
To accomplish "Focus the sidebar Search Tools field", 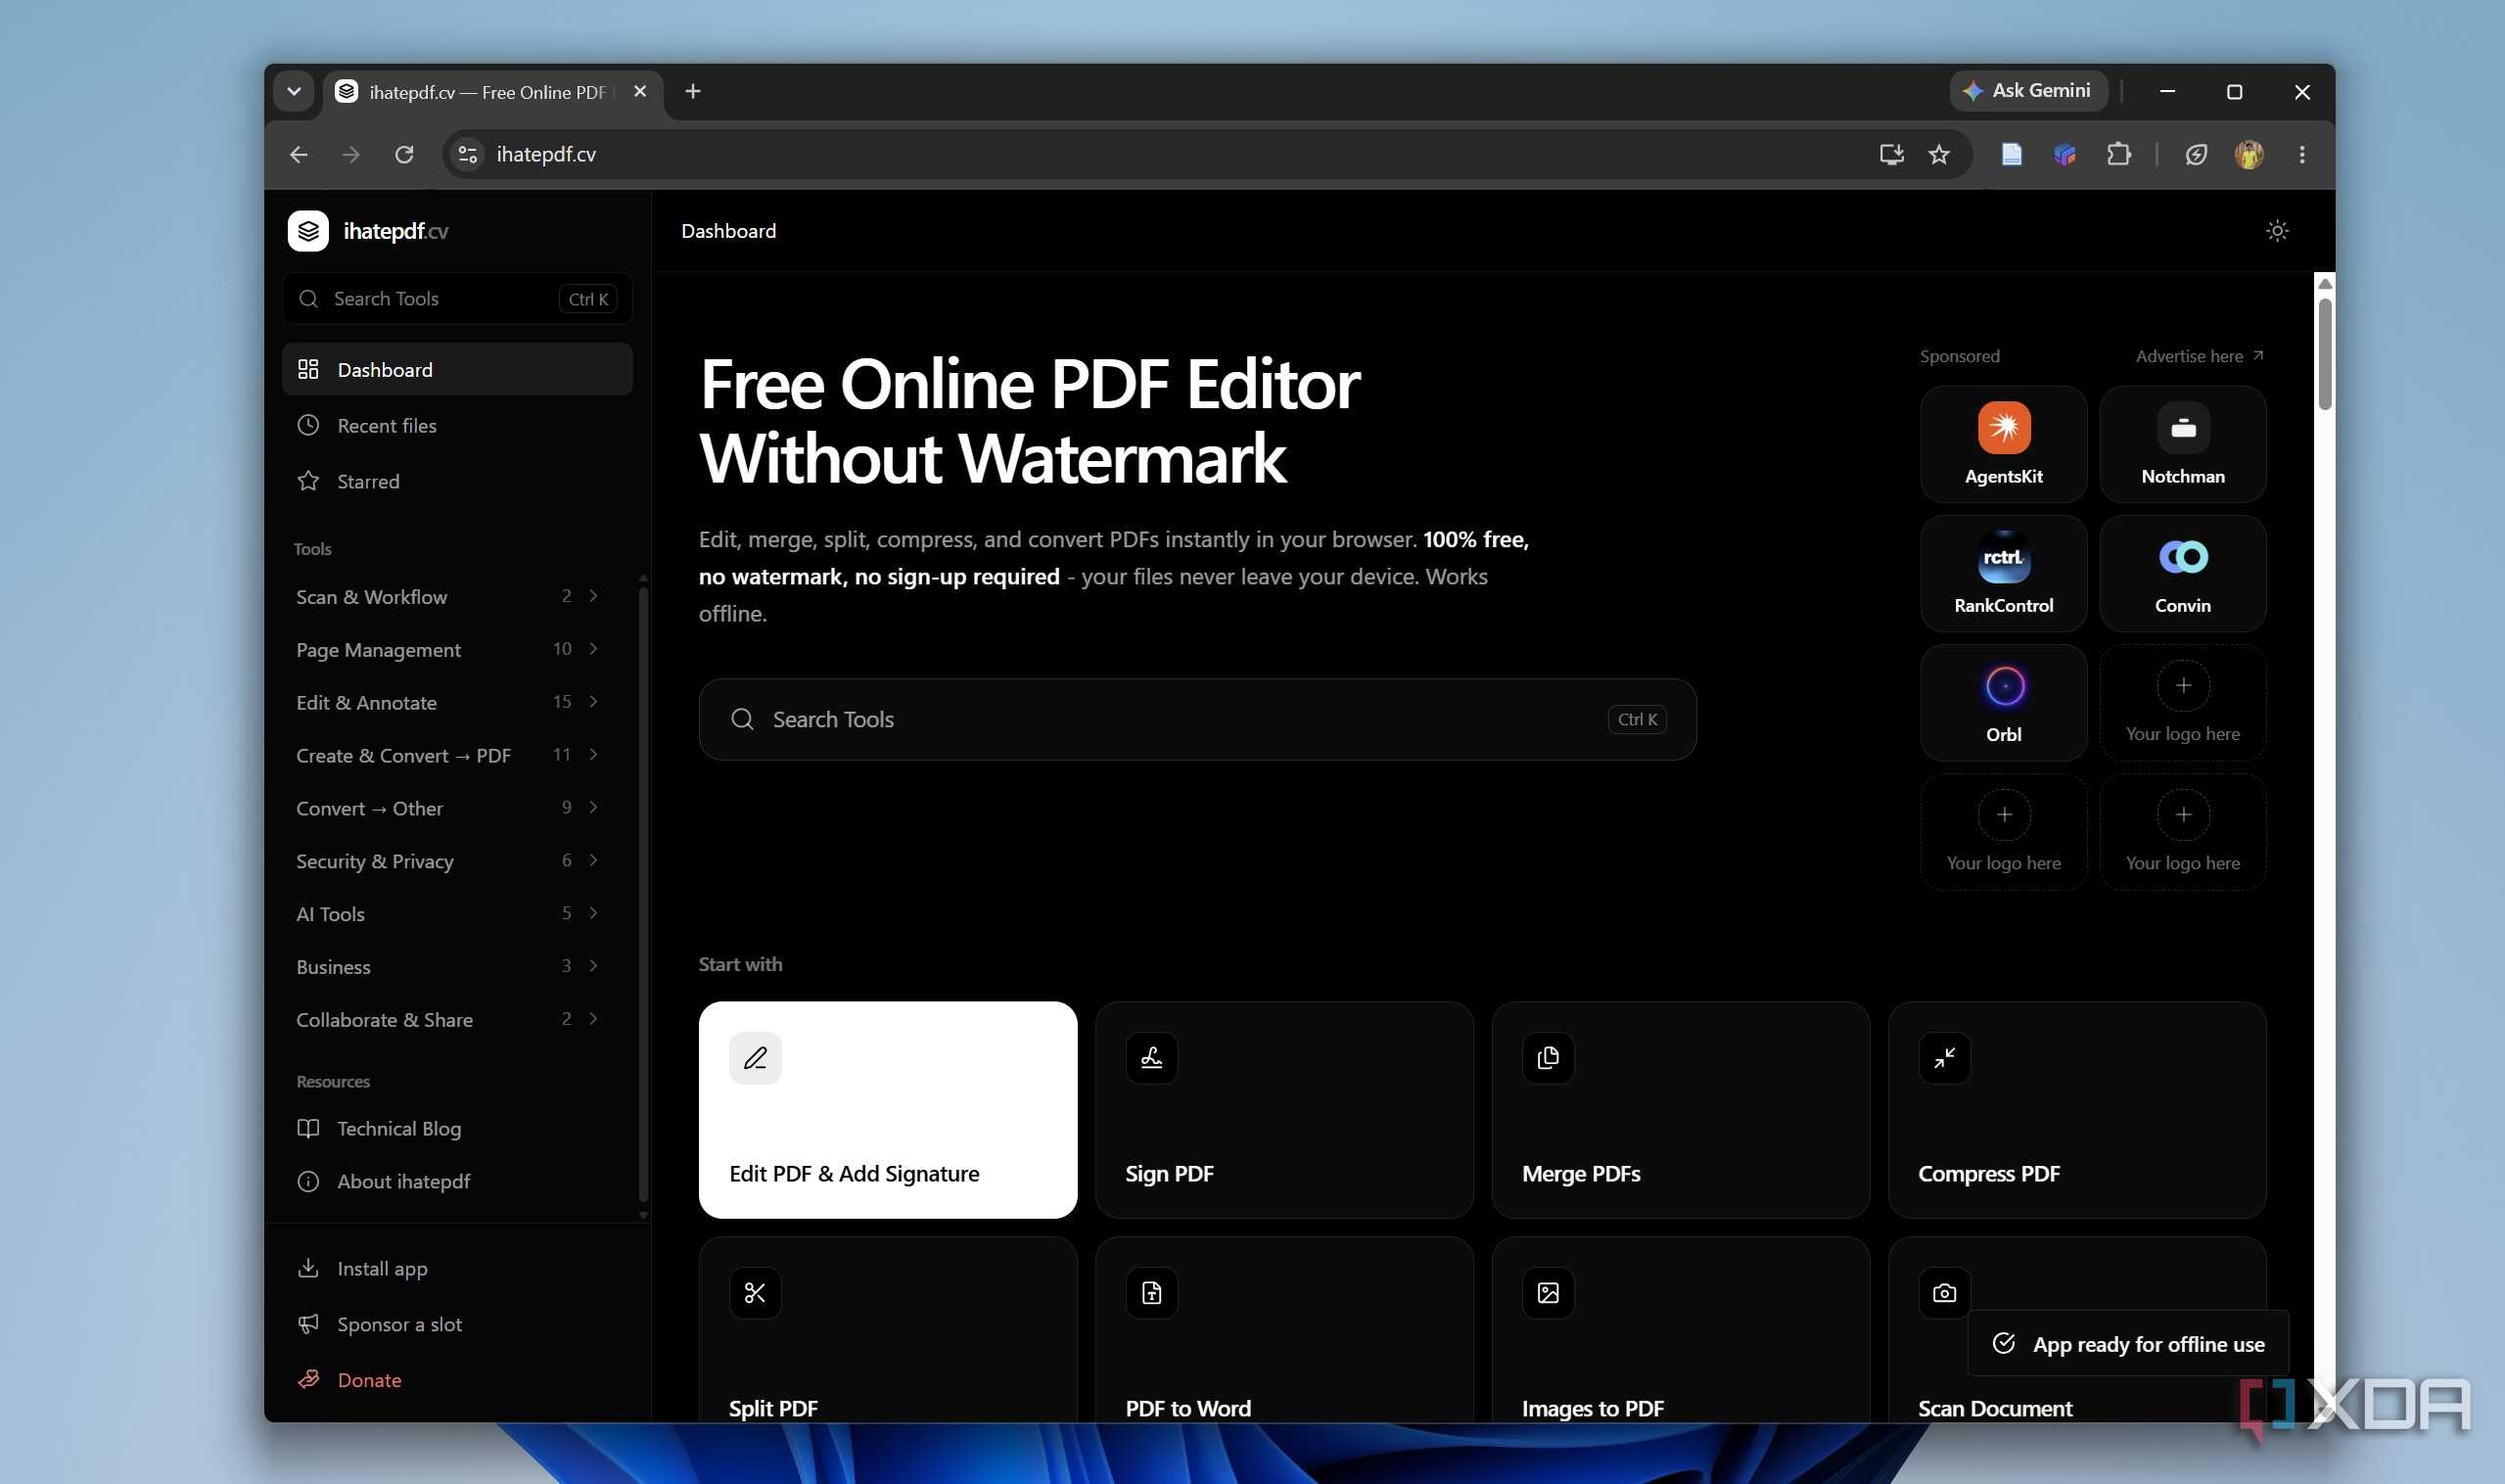I will tap(457, 298).
